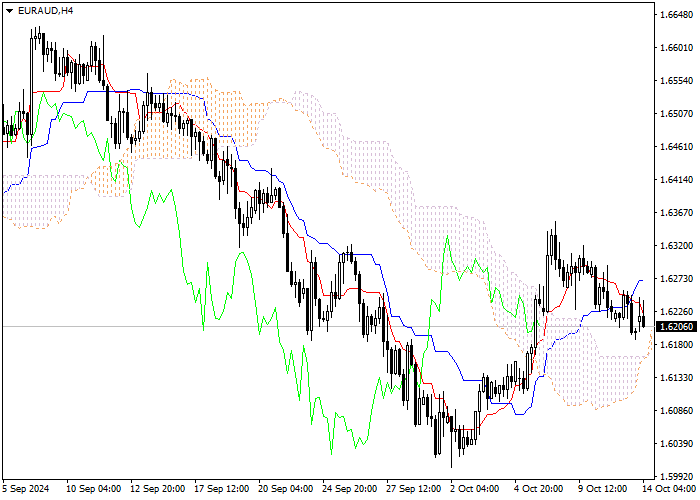Click the 4 Oct 20:00 time label
Screen dimensions: 700x500
point(539,489)
